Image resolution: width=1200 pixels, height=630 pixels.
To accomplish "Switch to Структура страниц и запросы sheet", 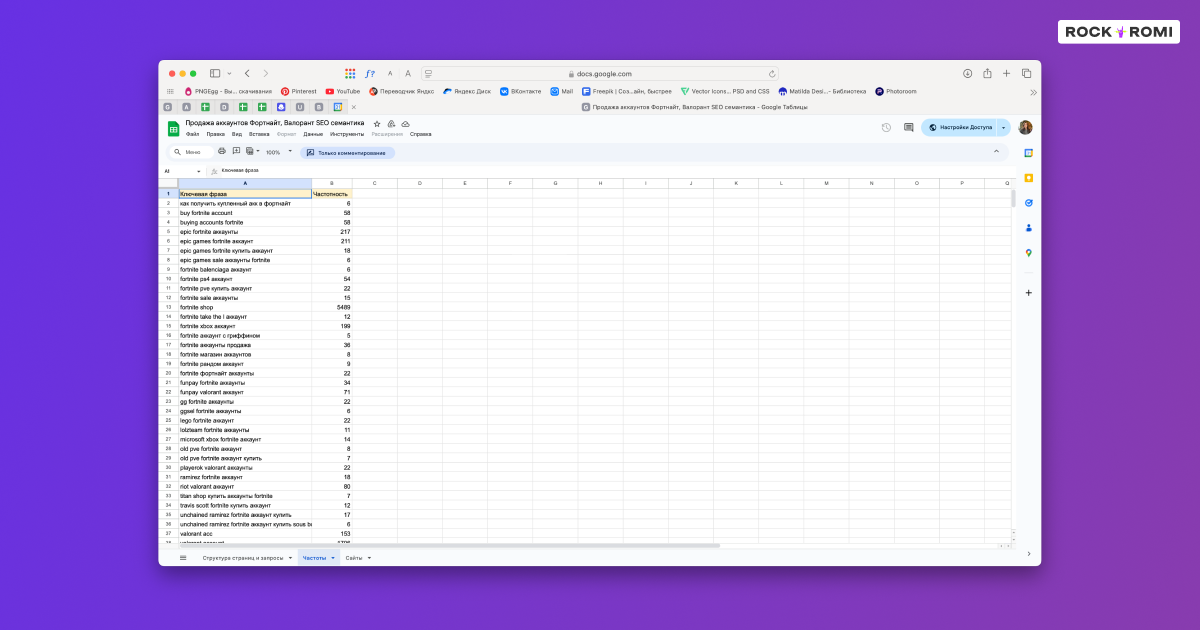I will (x=243, y=557).
